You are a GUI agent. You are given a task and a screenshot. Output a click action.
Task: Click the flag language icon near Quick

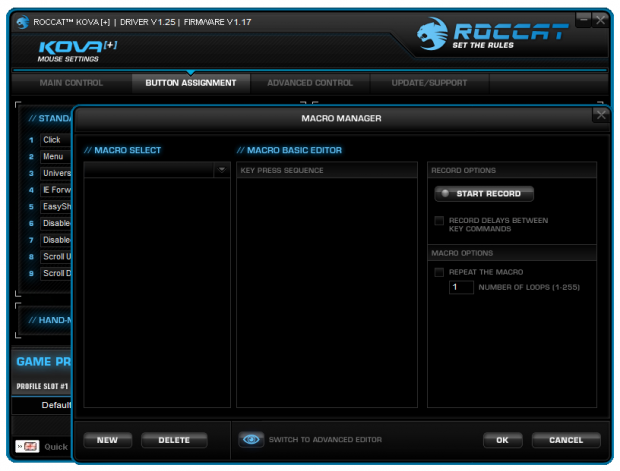pyautogui.click(x=27, y=446)
